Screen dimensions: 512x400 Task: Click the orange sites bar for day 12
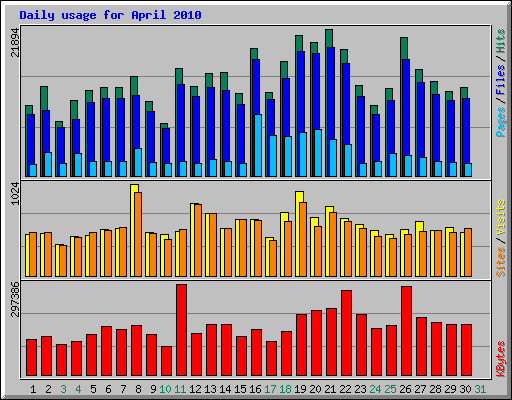[198, 240]
